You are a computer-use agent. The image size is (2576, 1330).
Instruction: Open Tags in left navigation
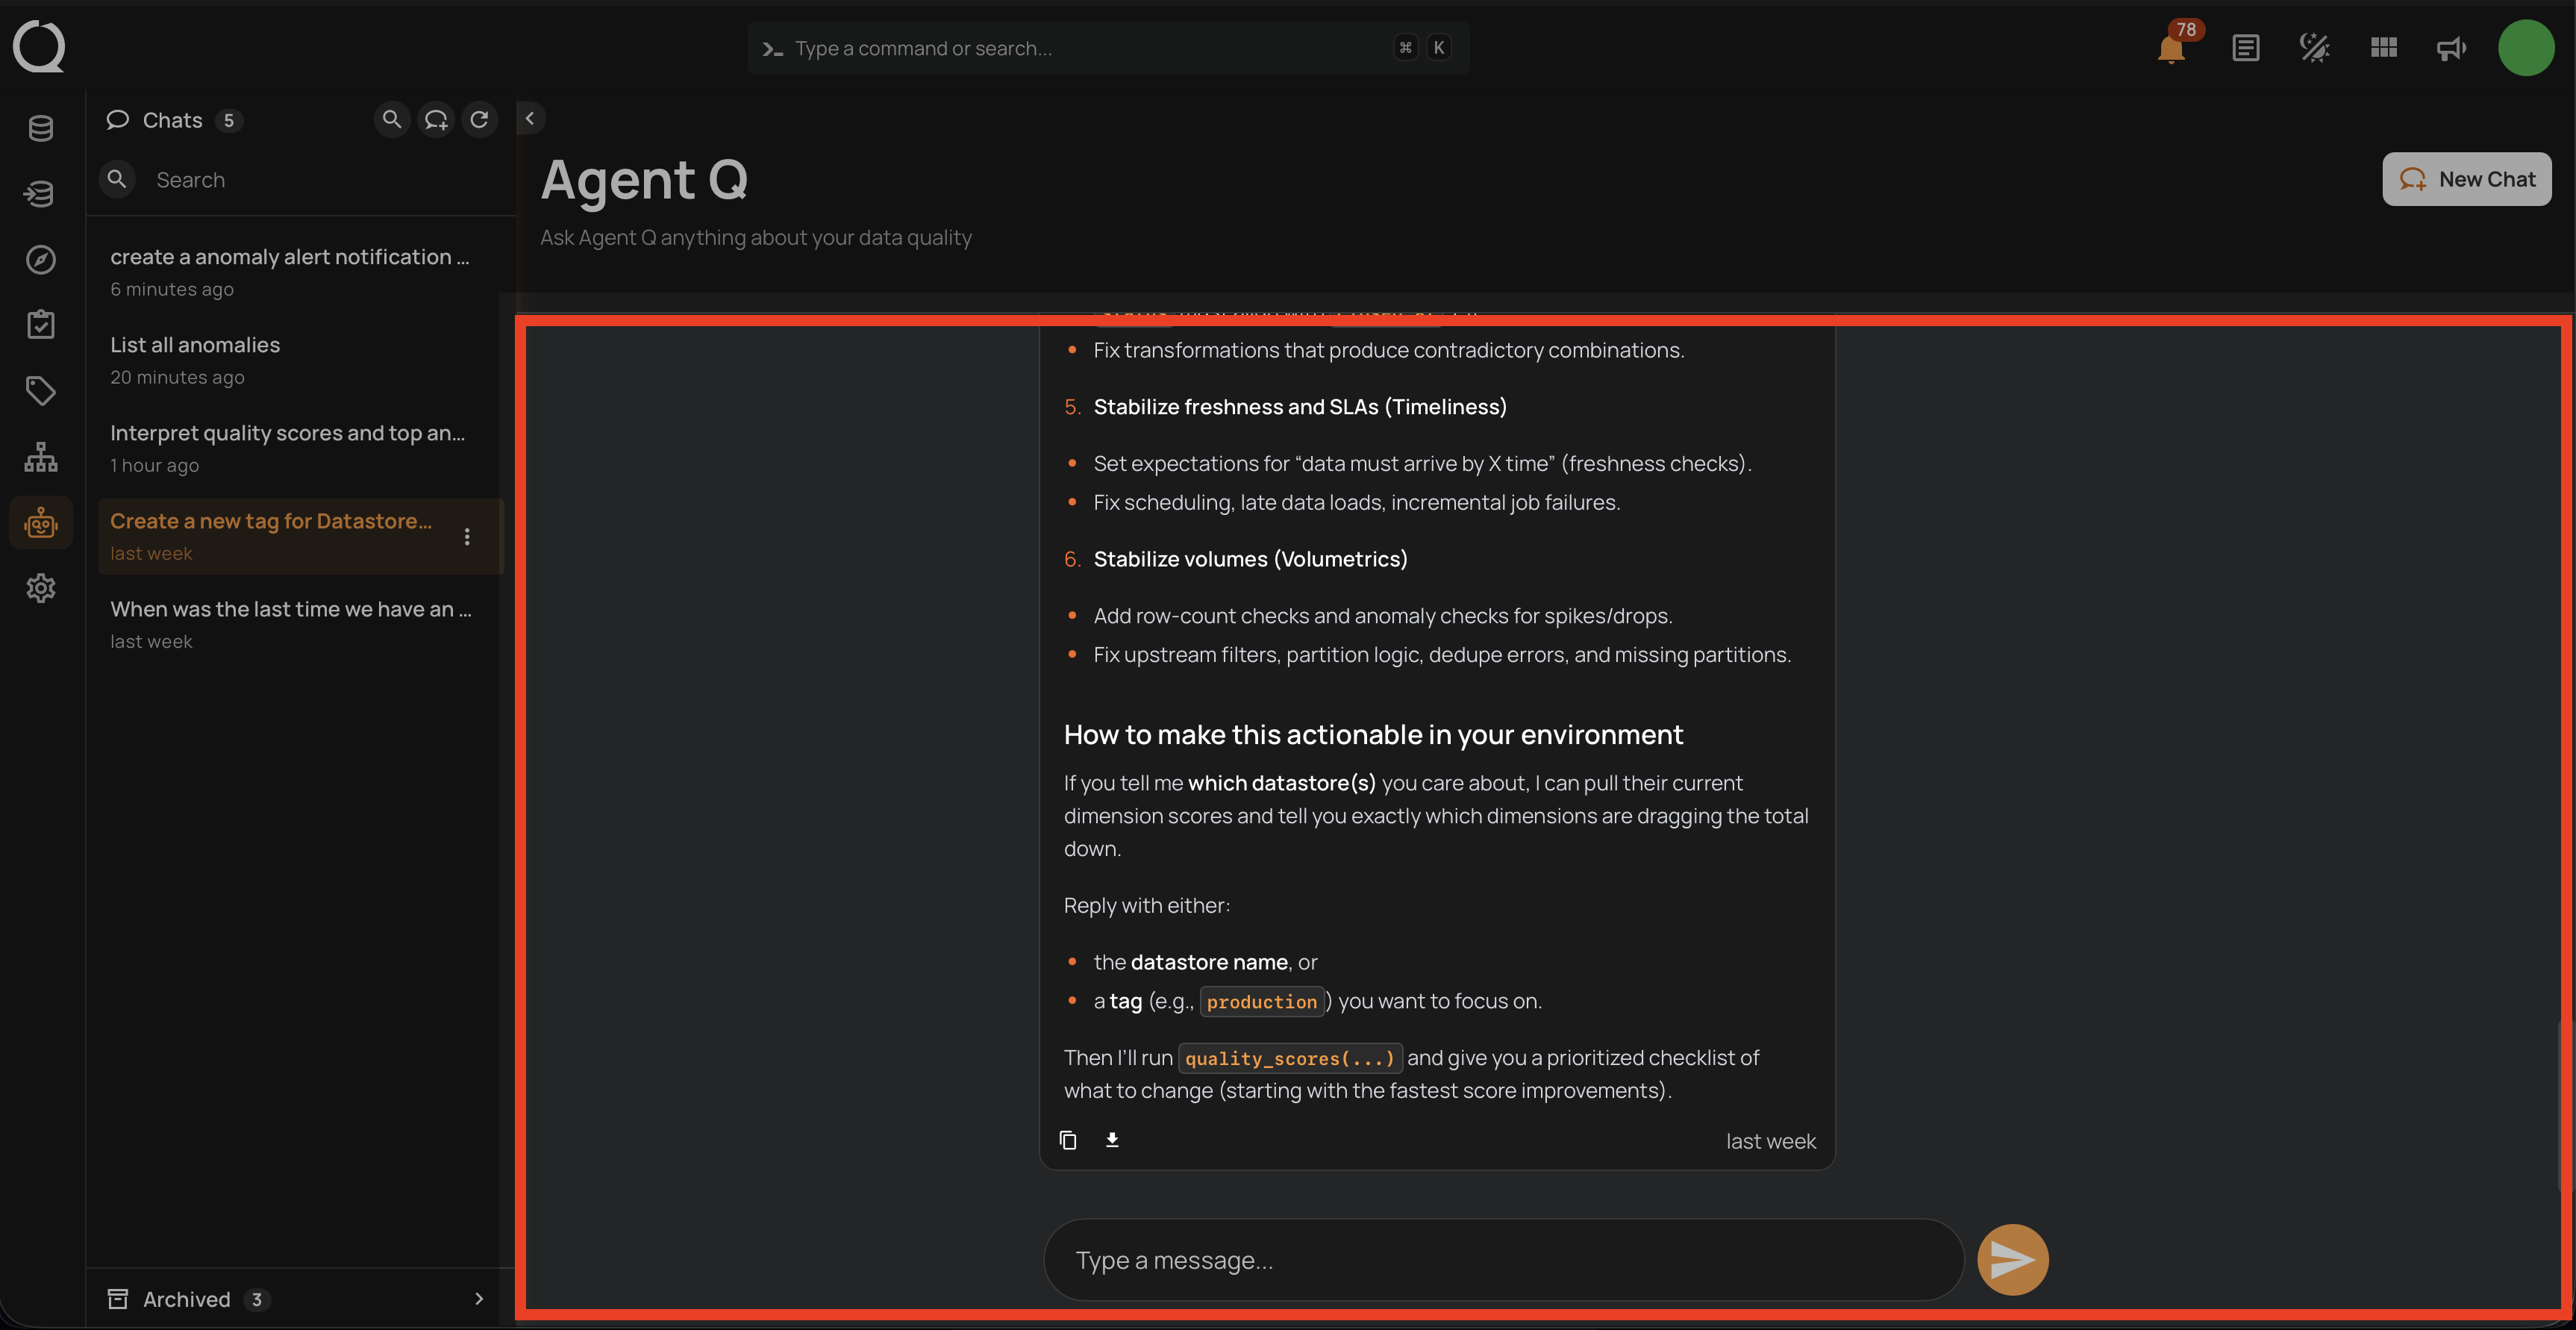click(x=40, y=391)
